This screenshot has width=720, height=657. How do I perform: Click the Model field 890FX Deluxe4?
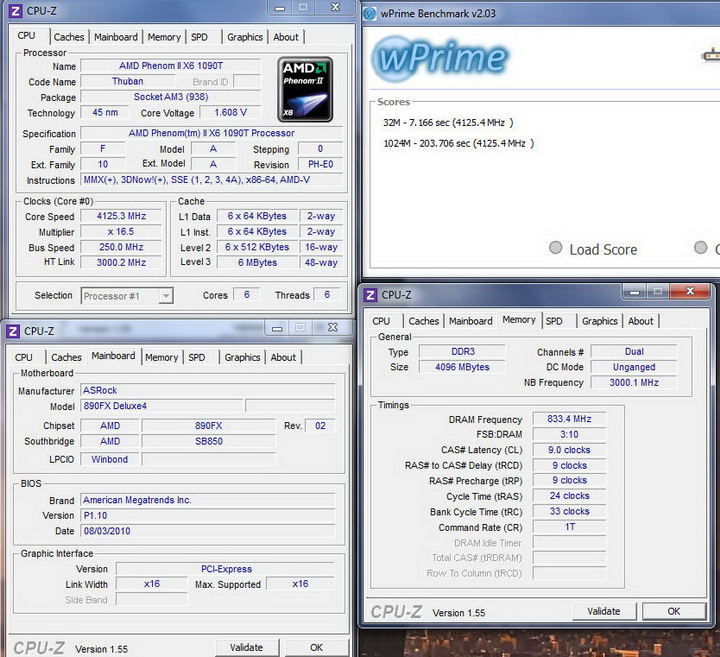[x=162, y=406]
